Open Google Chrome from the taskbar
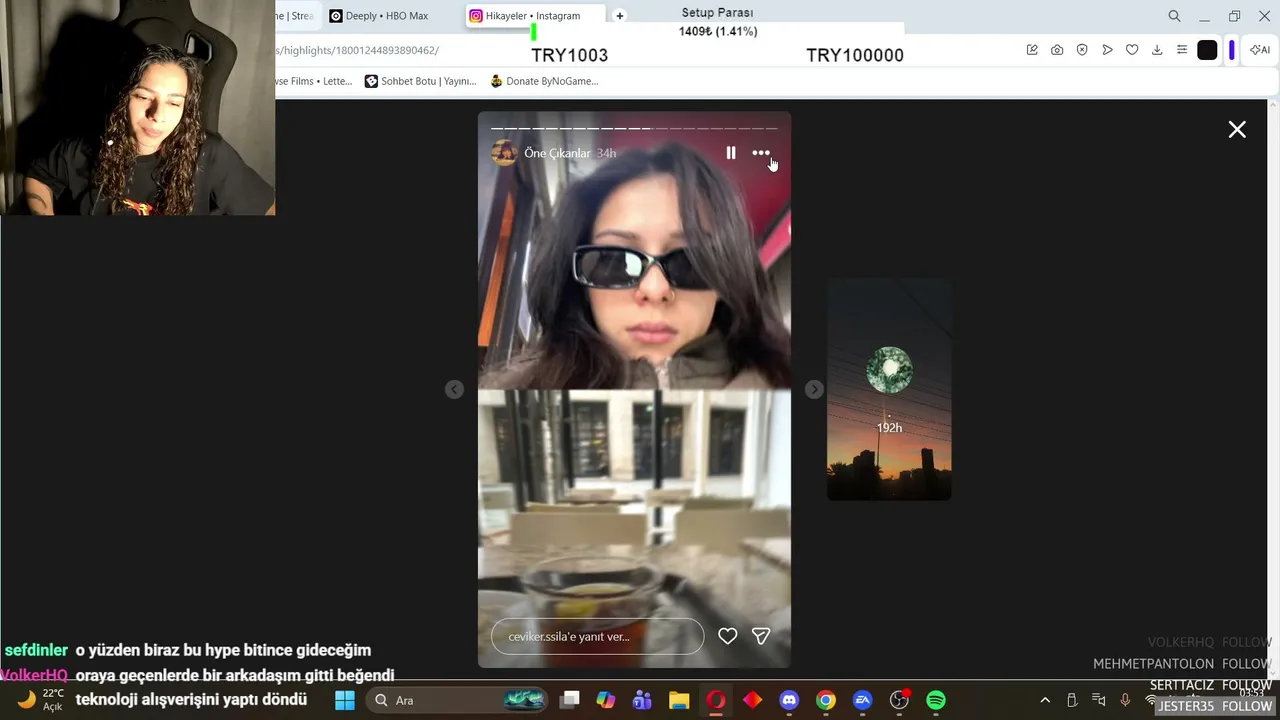 click(x=826, y=700)
